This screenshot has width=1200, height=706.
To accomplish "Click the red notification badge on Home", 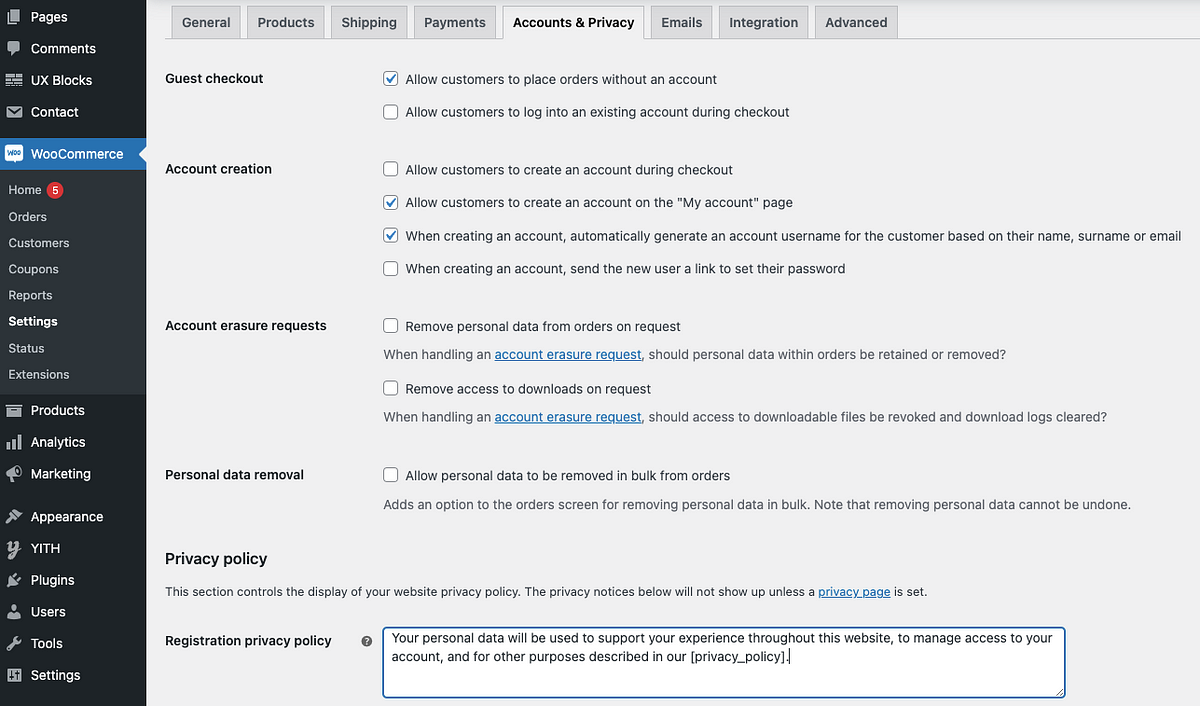I will [x=55, y=190].
